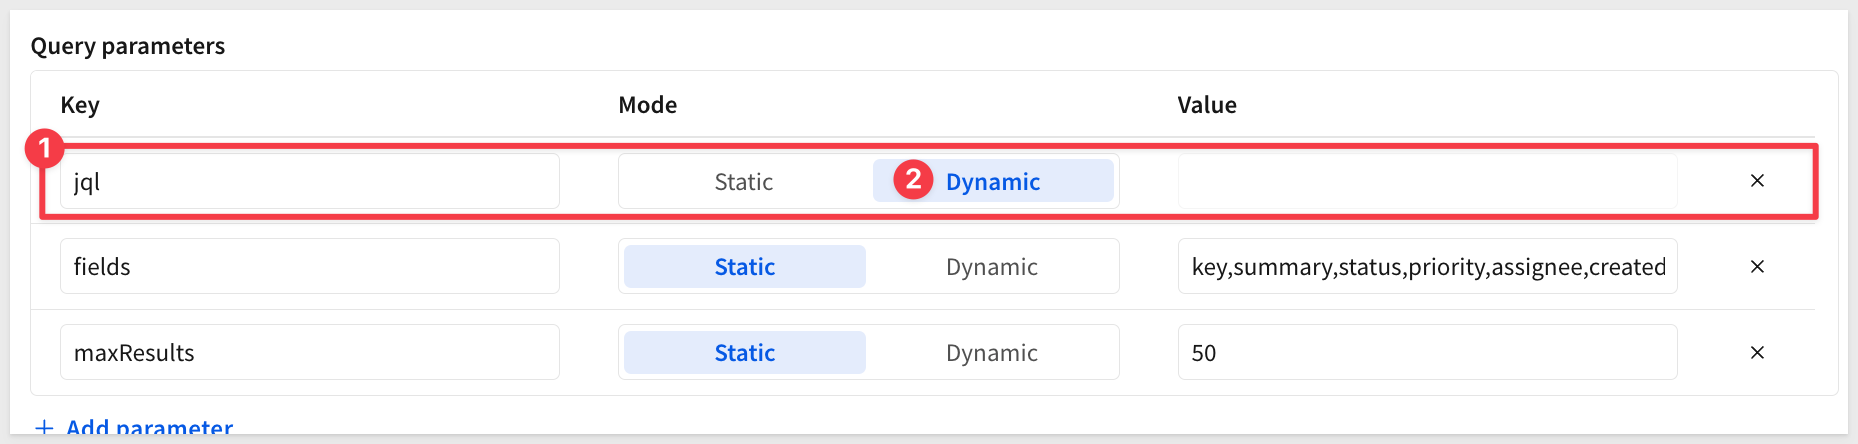
Task: Pick Static mode for maxResults
Action: click(745, 353)
